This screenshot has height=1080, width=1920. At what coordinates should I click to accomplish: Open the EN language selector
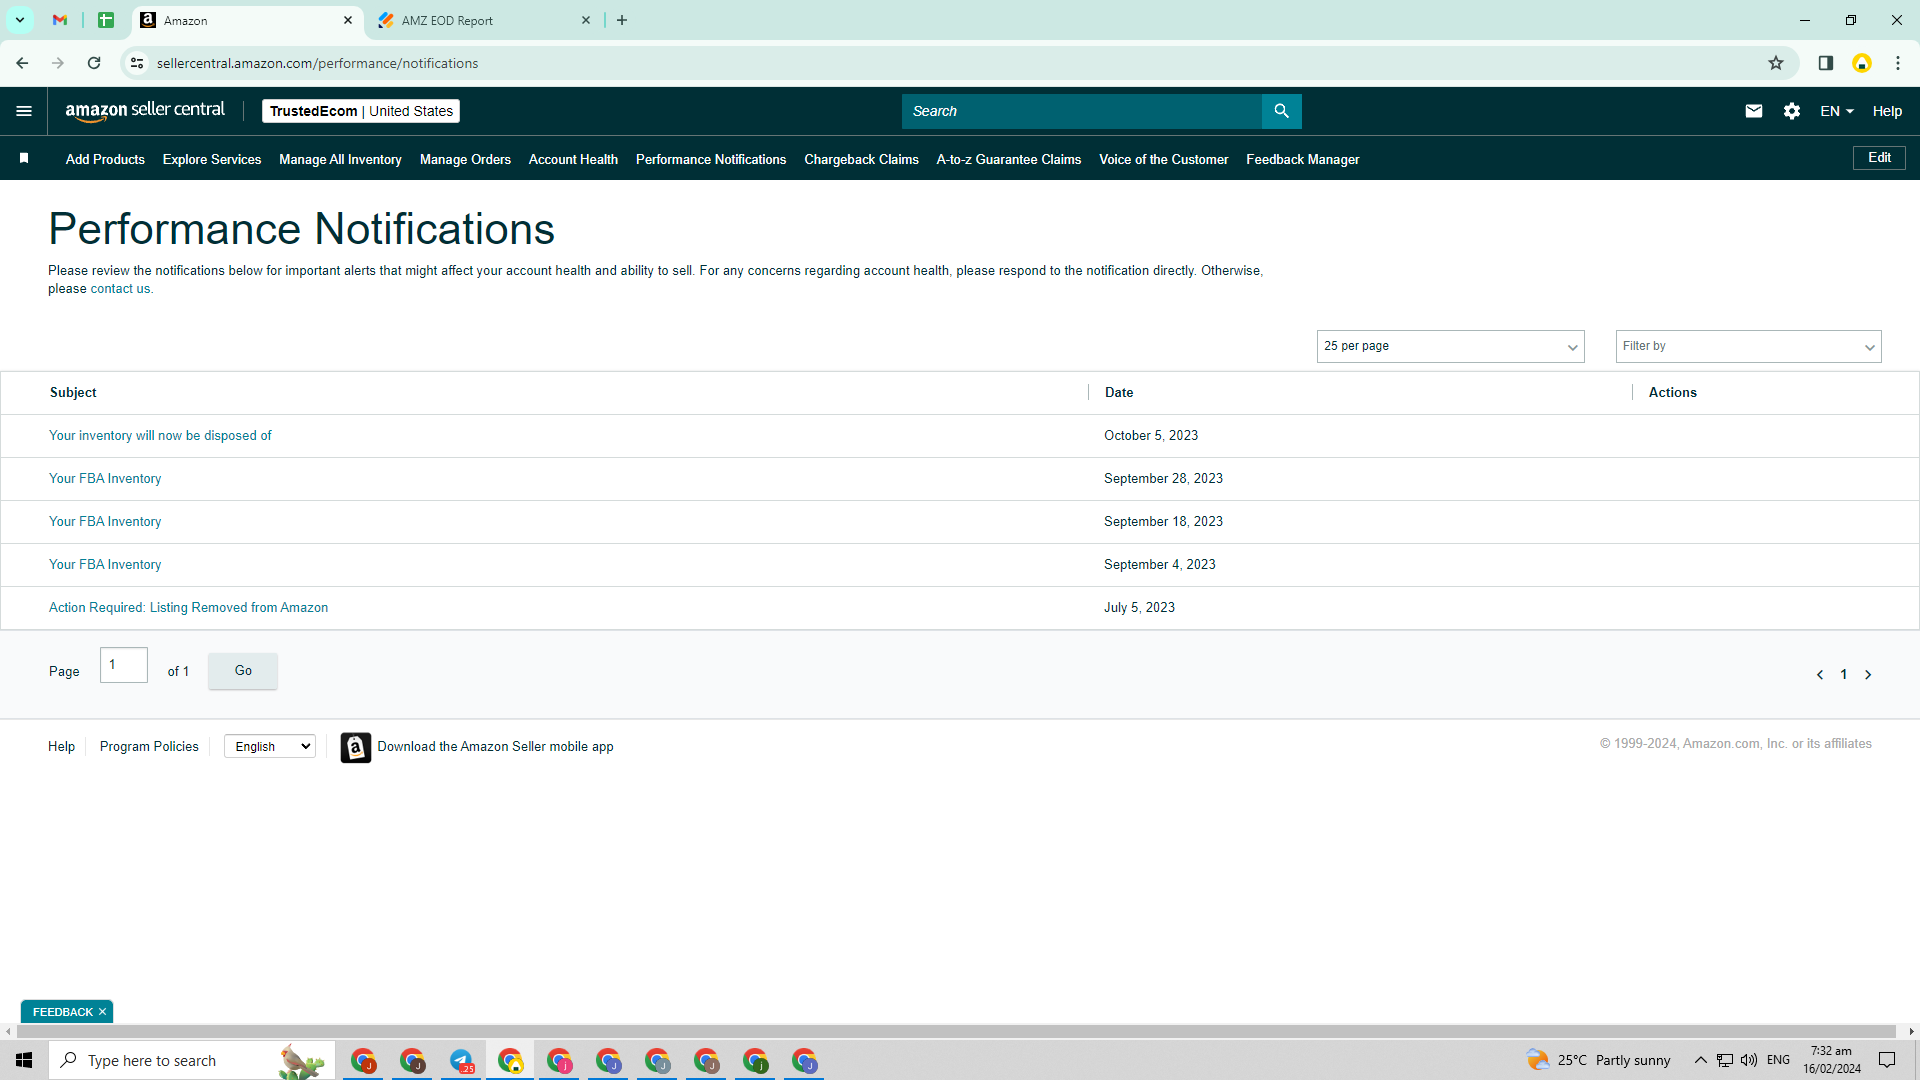1837,111
